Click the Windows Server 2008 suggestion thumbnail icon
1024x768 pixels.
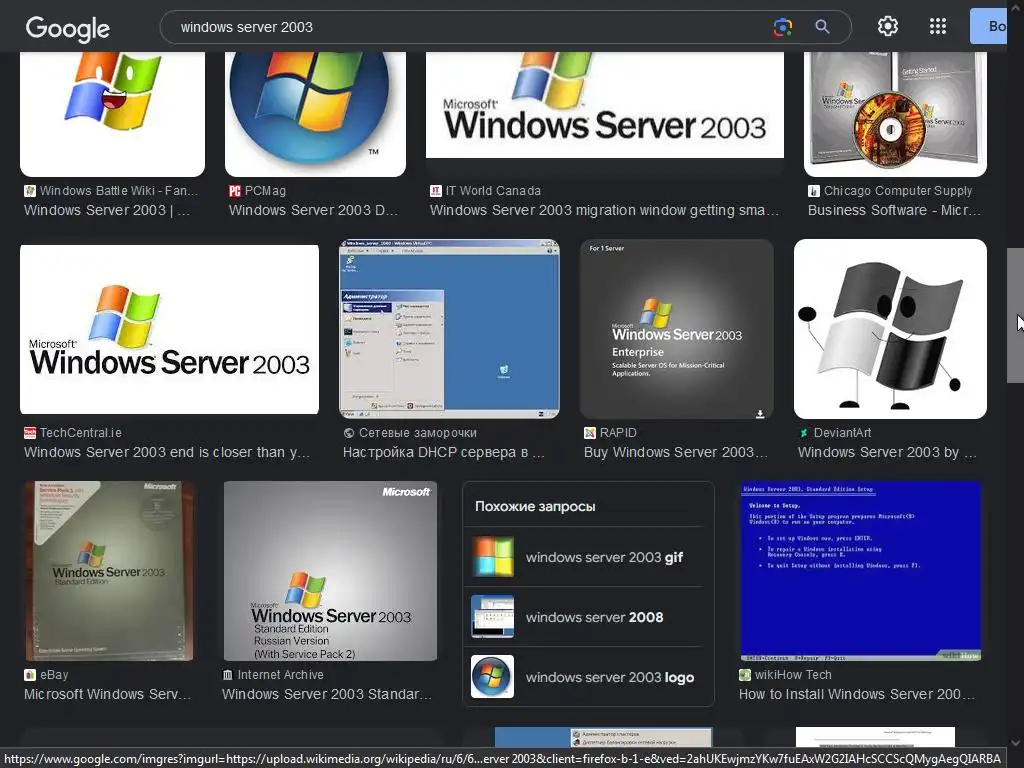pos(492,616)
